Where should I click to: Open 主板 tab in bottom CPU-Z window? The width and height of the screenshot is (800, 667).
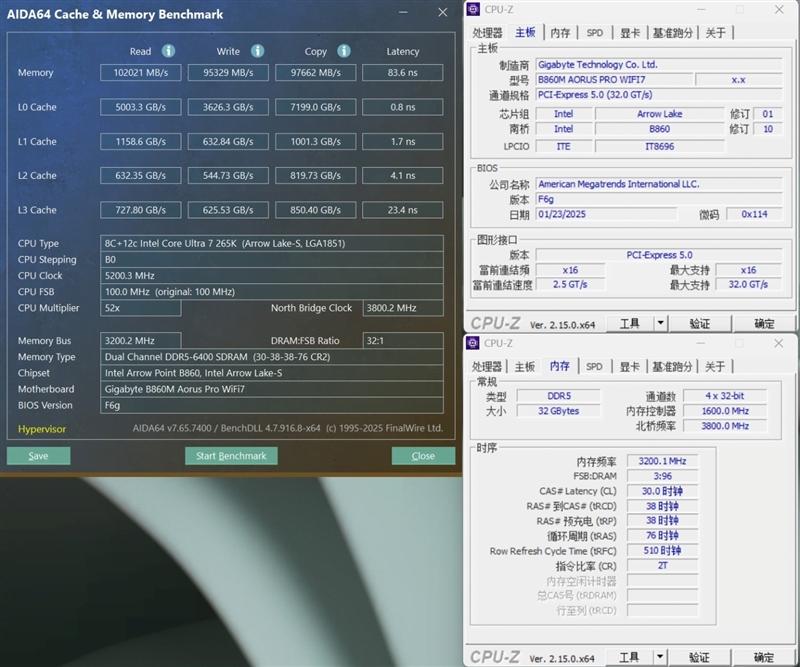[524, 366]
